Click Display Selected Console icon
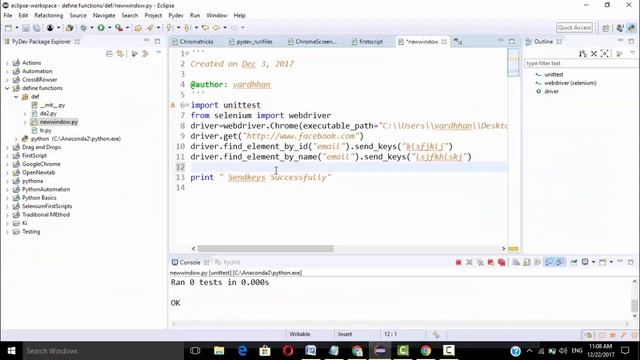640x360 pixels. [x=585, y=262]
